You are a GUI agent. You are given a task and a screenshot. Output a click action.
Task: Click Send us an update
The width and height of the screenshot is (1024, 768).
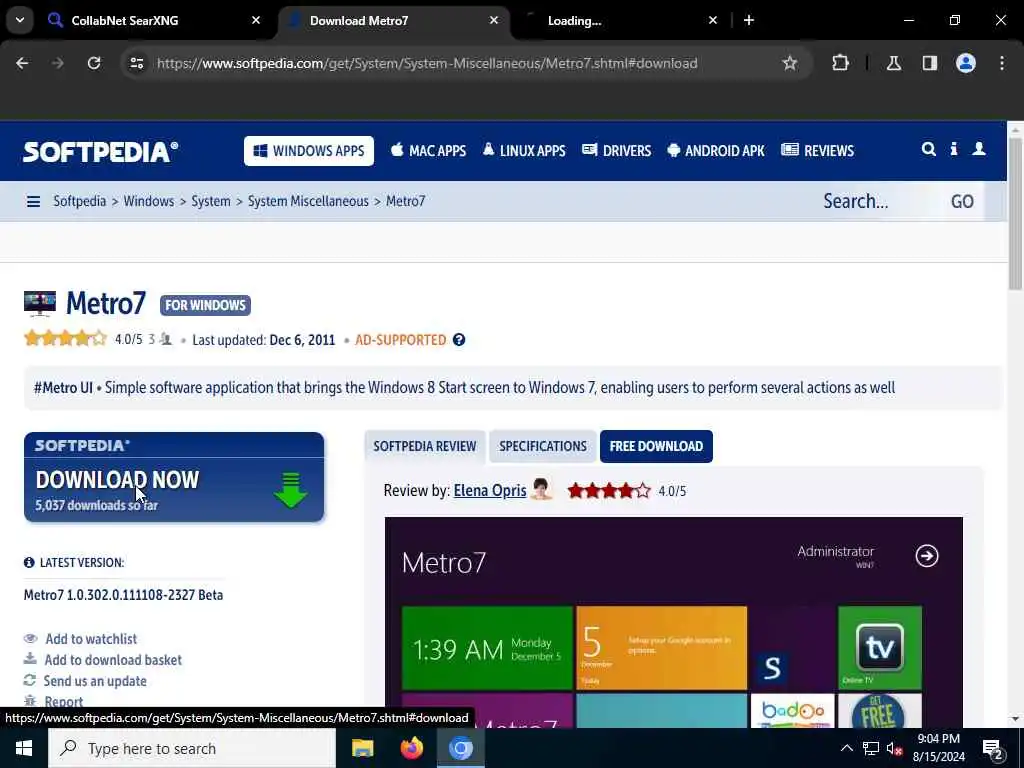click(x=95, y=680)
